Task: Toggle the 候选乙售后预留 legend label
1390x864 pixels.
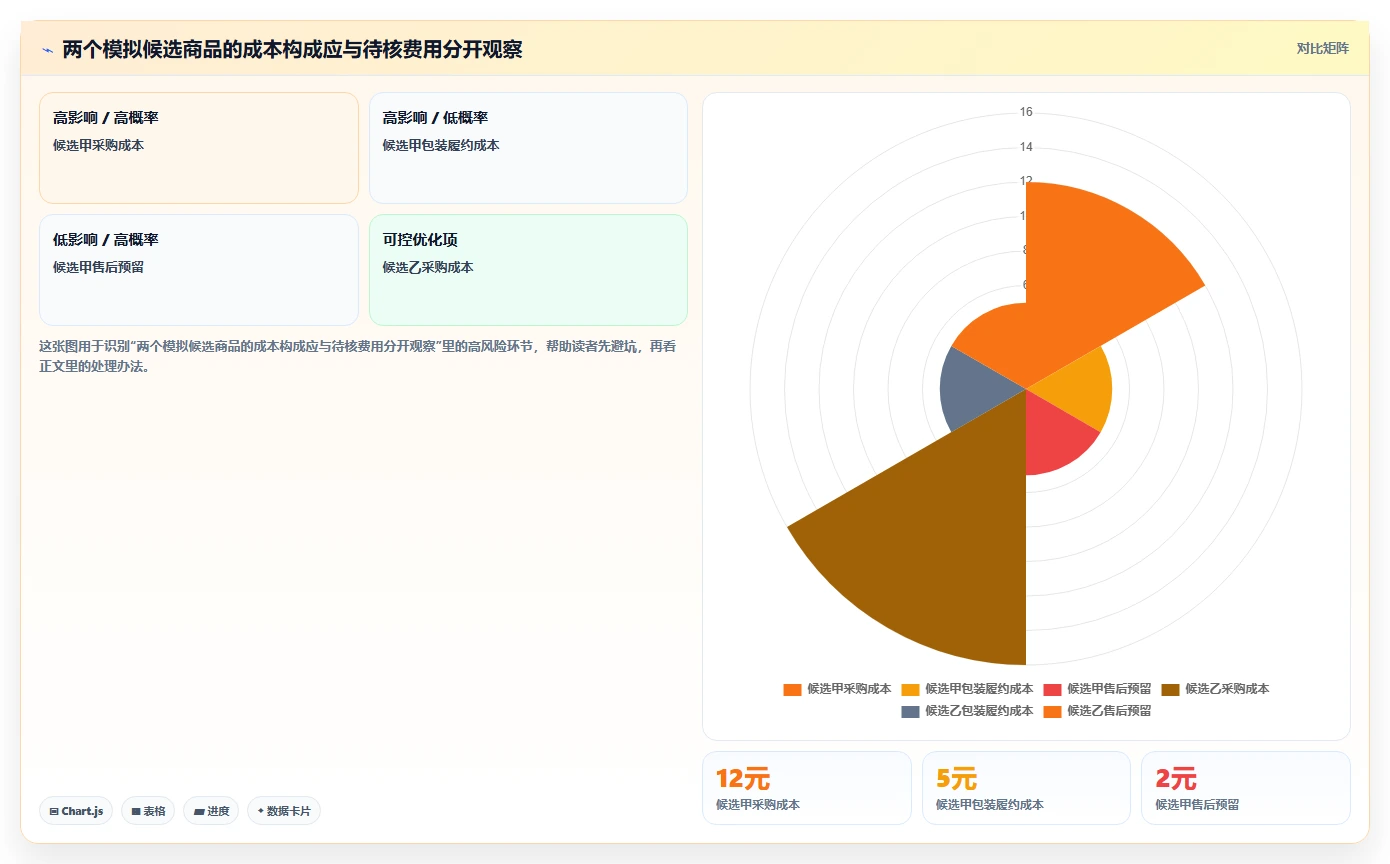Action: click(x=1109, y=711)
